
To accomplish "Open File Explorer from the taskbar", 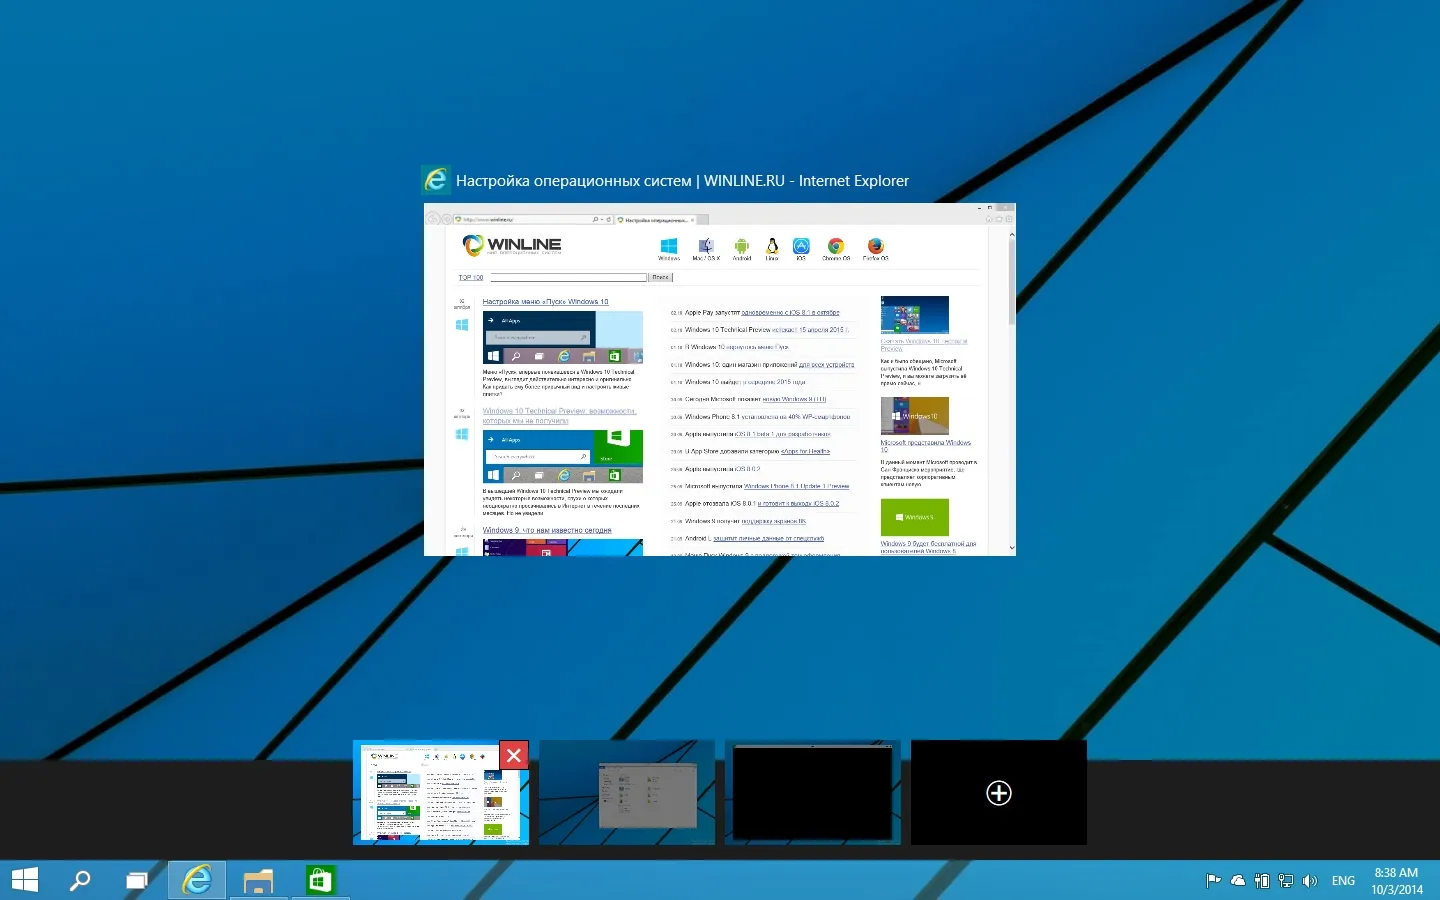I will click(x=258, y=881).
